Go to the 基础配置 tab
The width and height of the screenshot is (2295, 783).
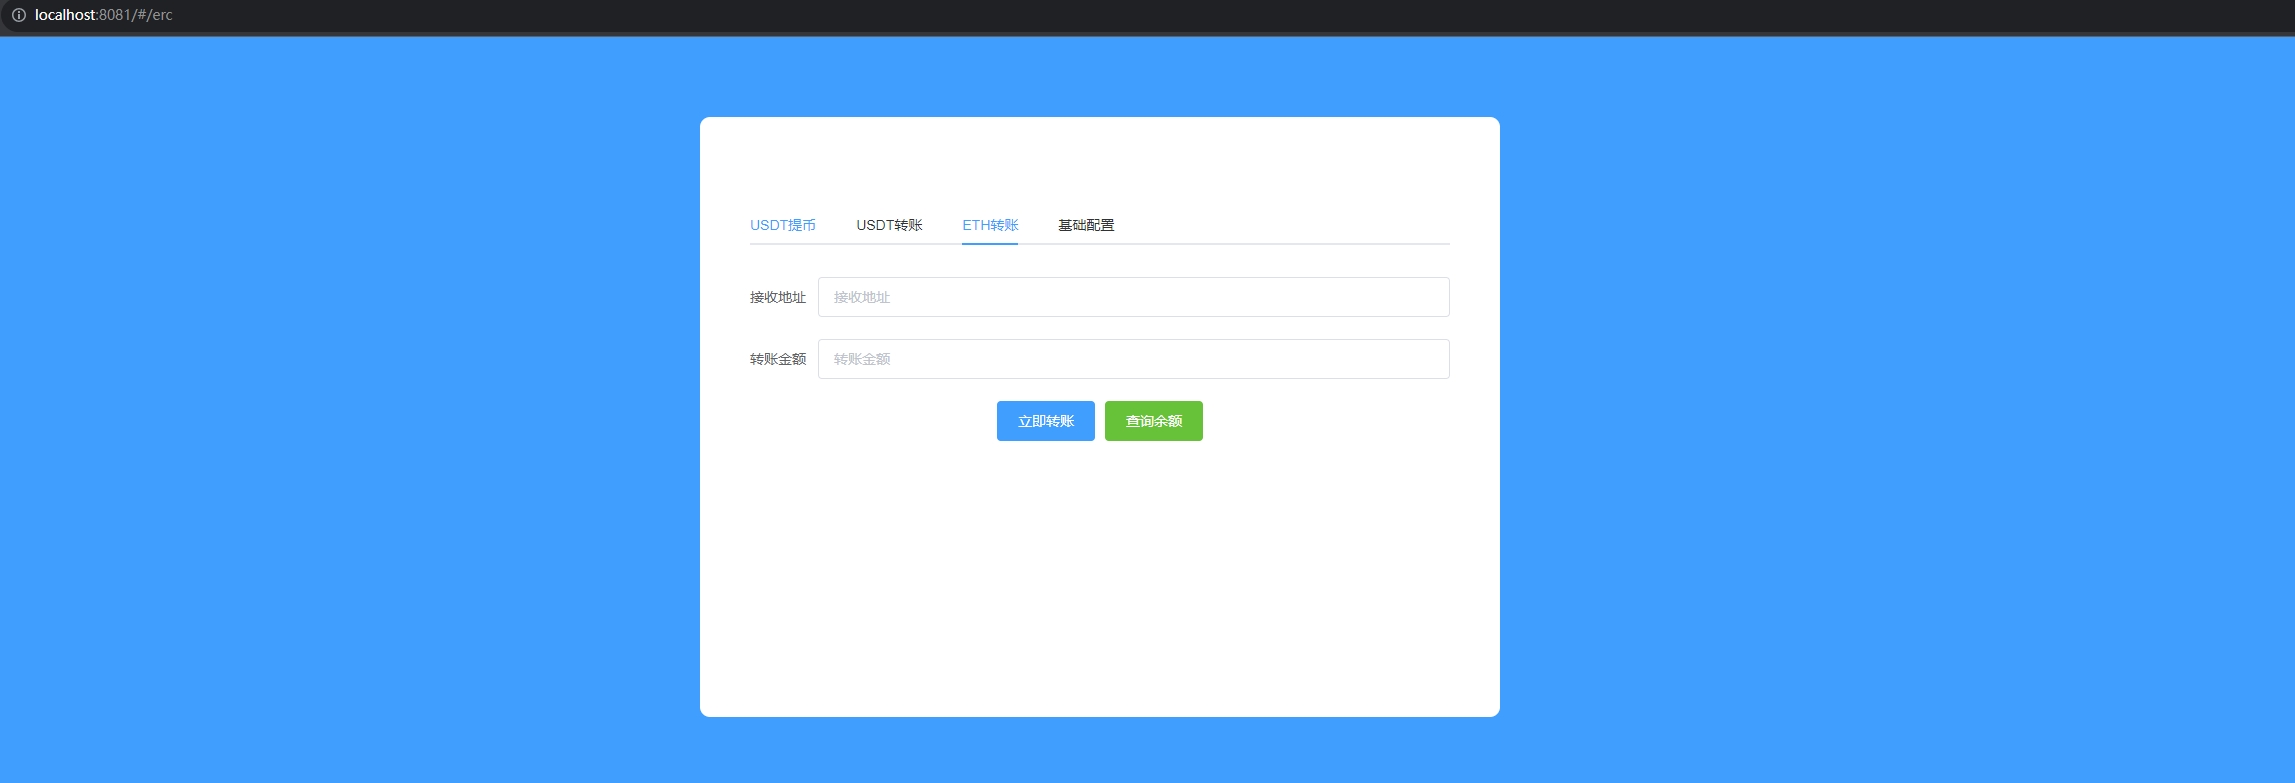click(x=1086, y=225)
